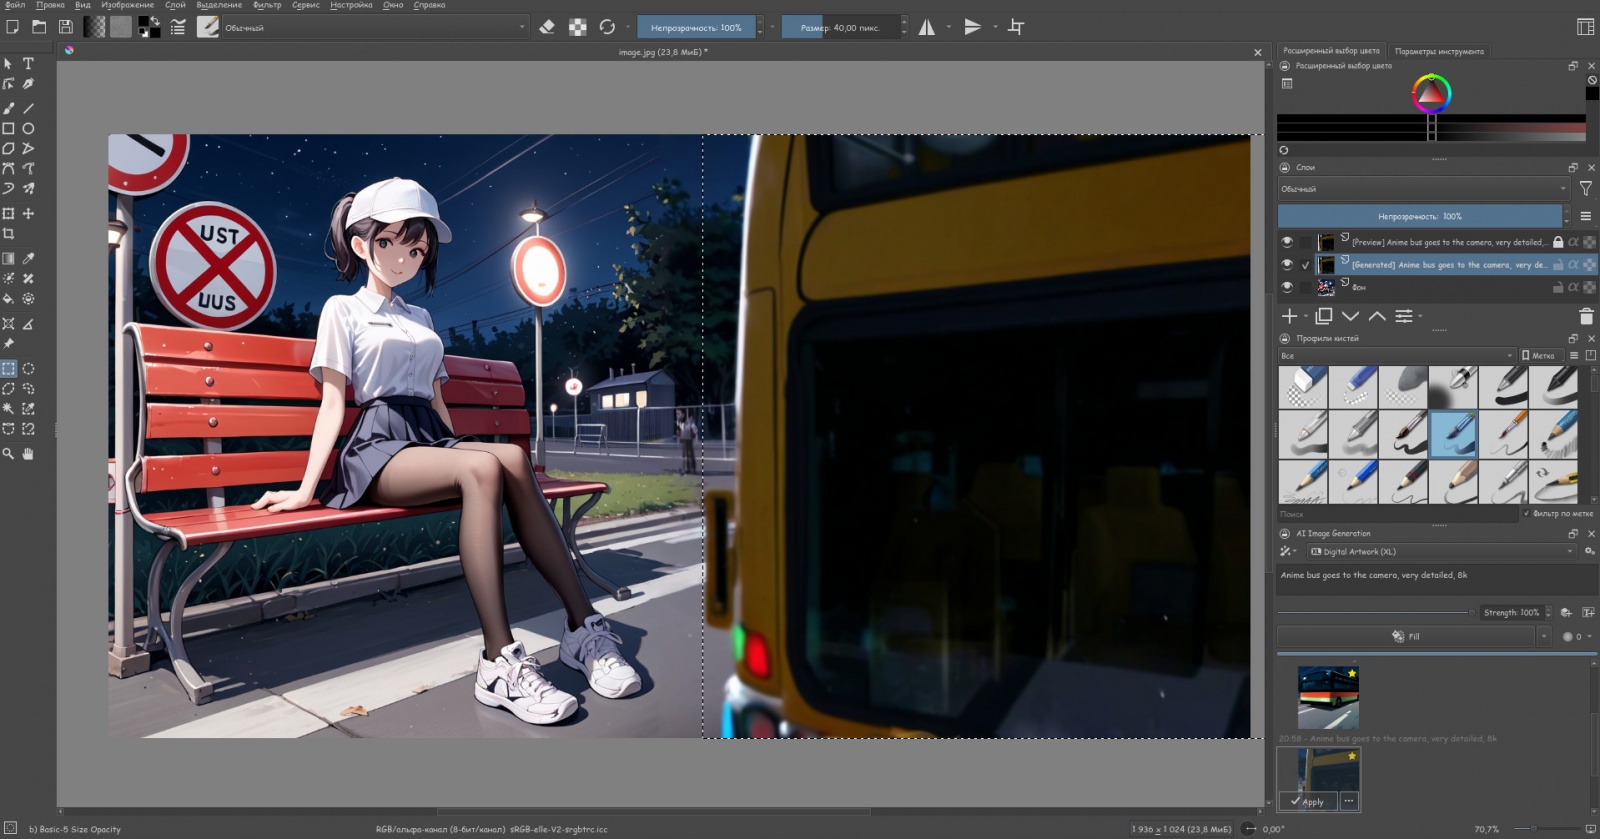Switch to the Параметры инструмента tab
Screen dimensions: 1600x839
point(1439,51)
